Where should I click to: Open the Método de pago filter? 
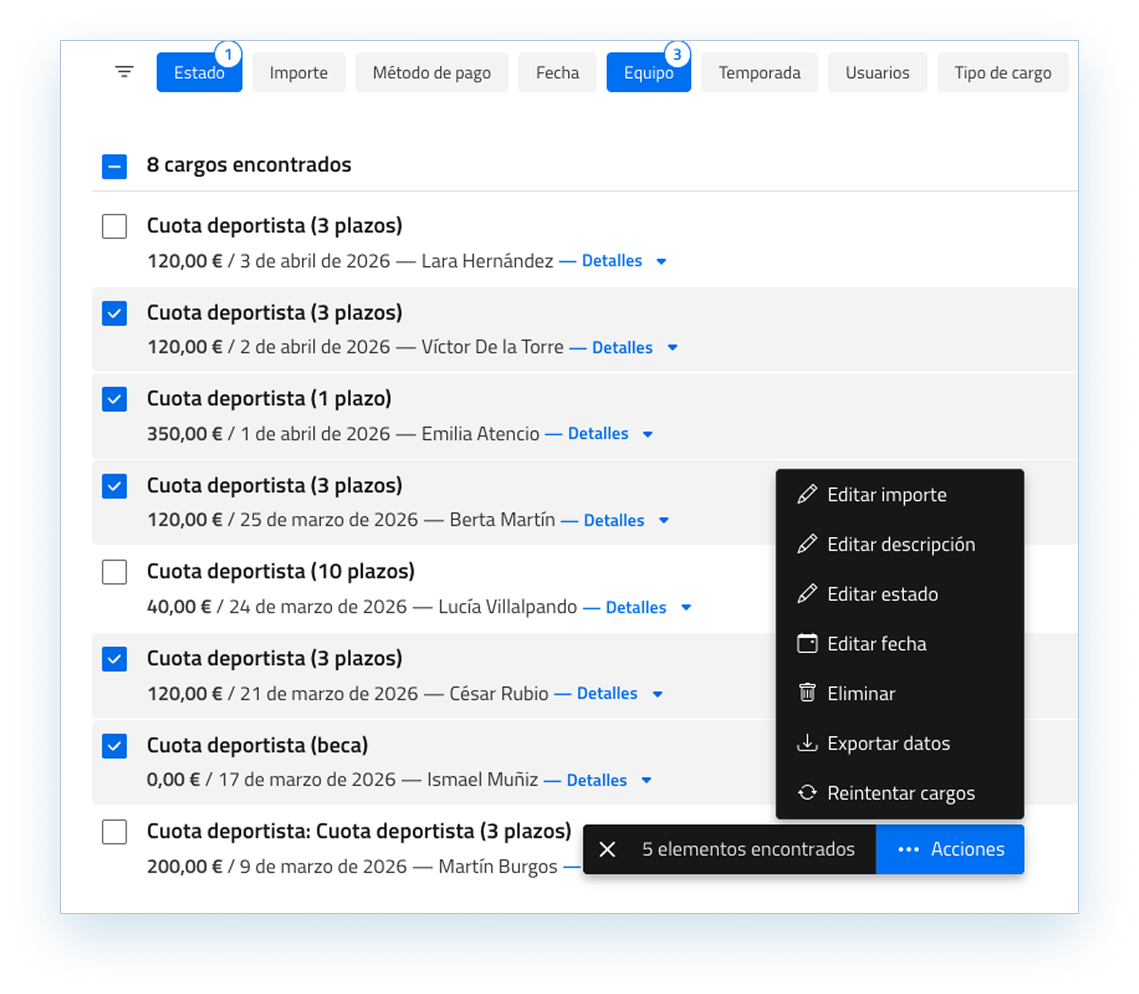(x=431, y=73)
